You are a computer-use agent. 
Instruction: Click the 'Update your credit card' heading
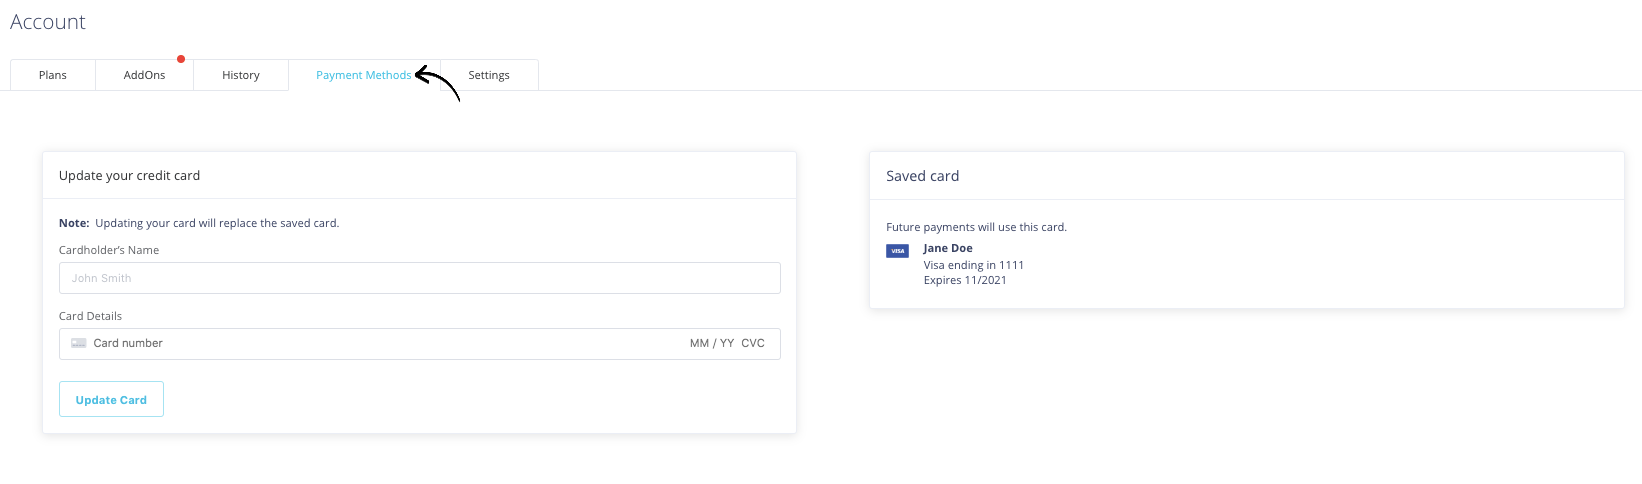click(130, 175)
